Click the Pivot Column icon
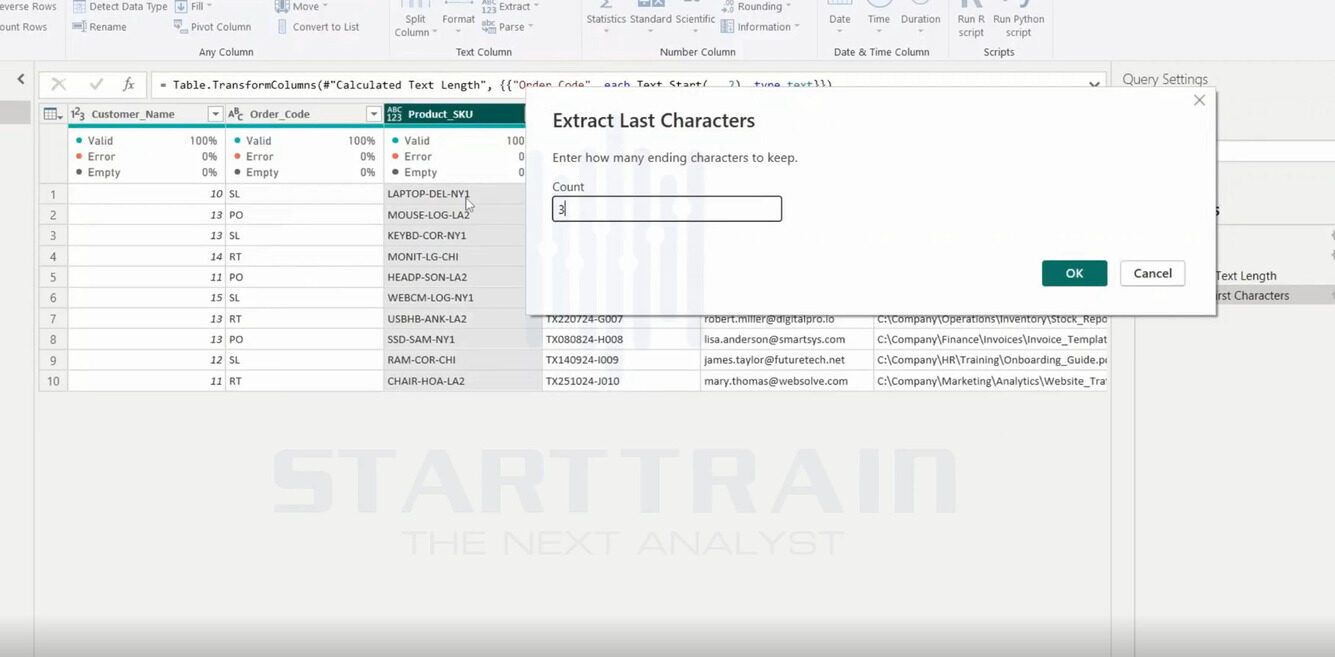Viewport: 1335px width, 657px height. click(181, 27)
